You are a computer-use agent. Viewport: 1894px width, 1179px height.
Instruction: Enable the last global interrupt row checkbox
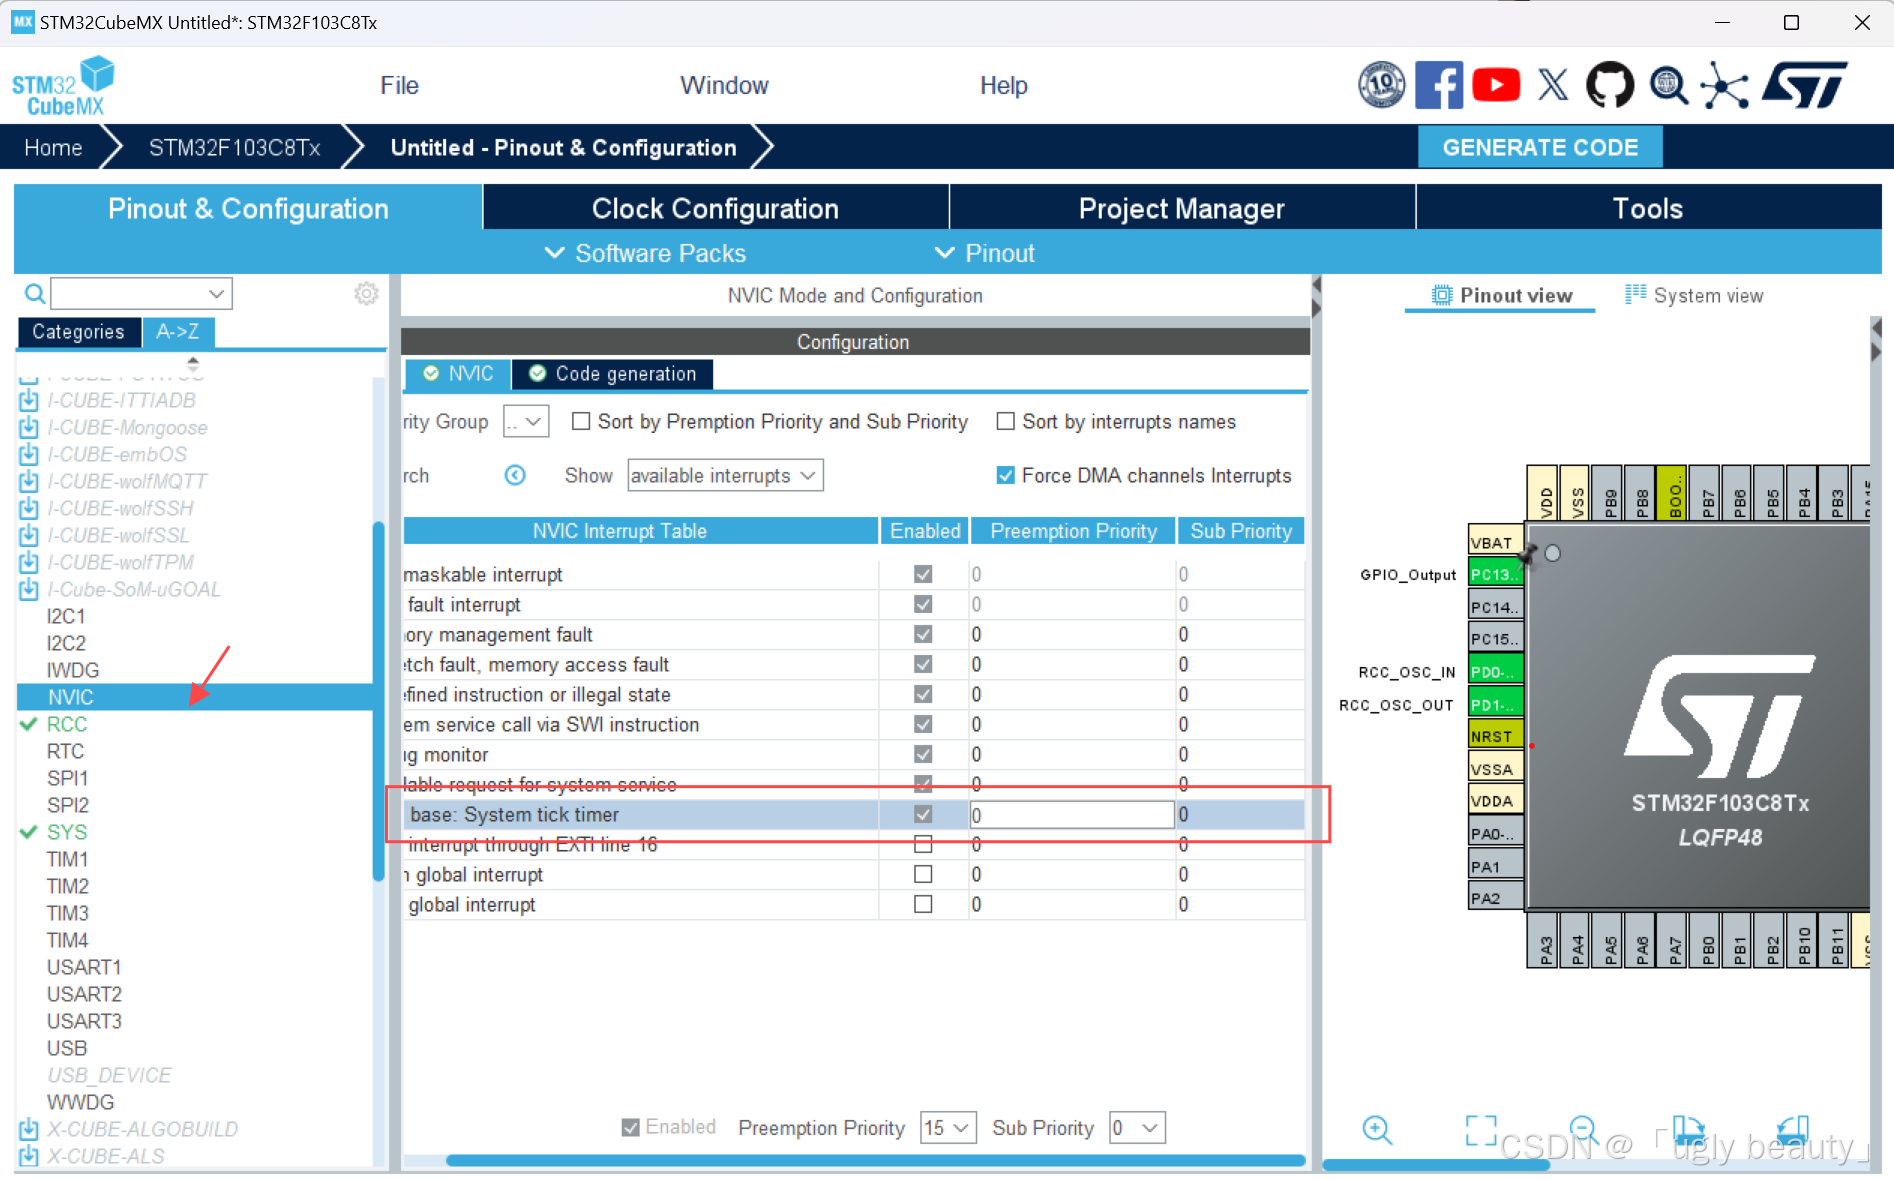pyautogui.click(x=923, y=905)
